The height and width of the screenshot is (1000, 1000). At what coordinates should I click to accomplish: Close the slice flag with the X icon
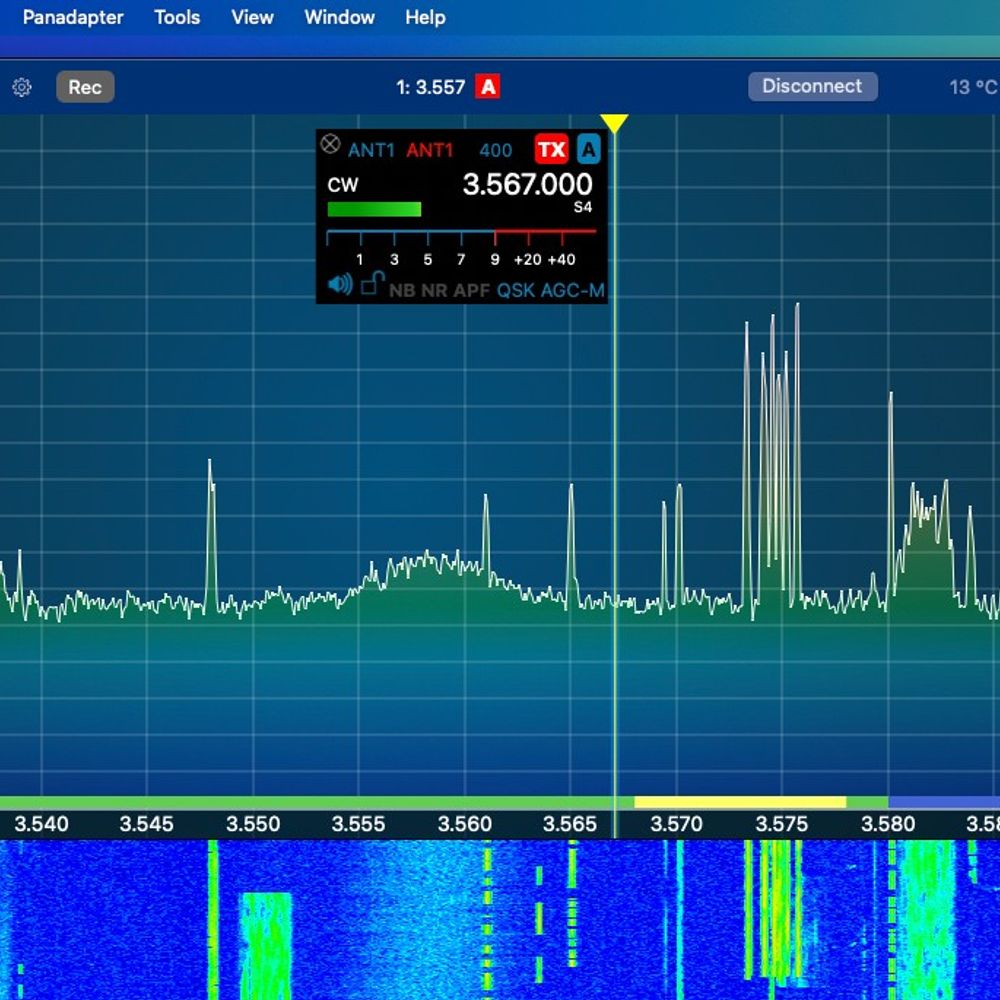pos(330,143)
